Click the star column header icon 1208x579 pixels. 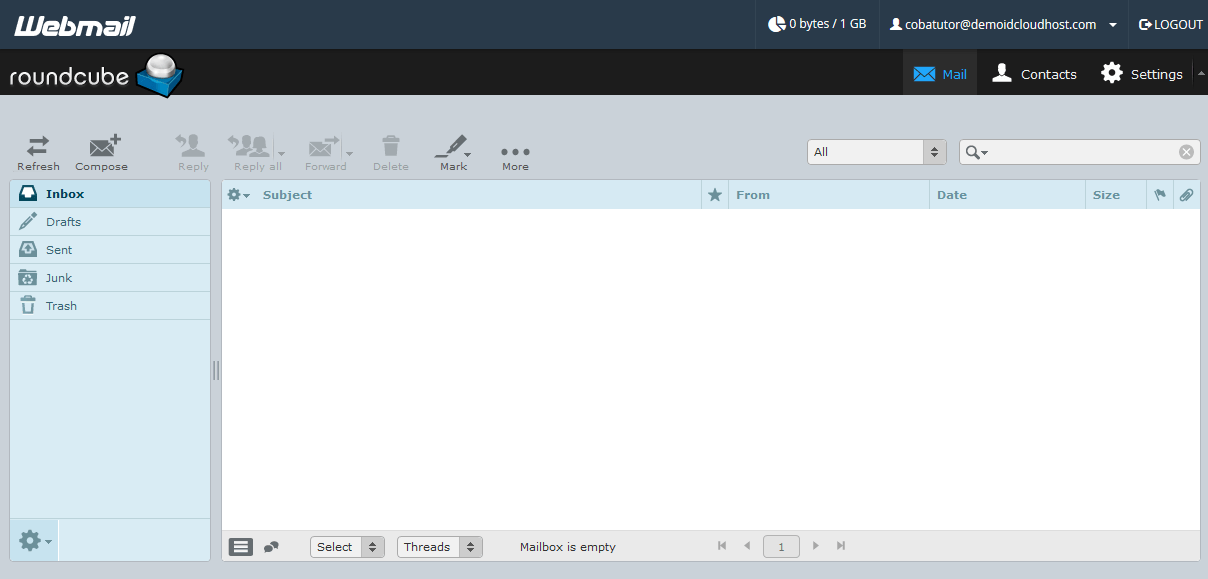pyautogui.click(x=714, y=194)
